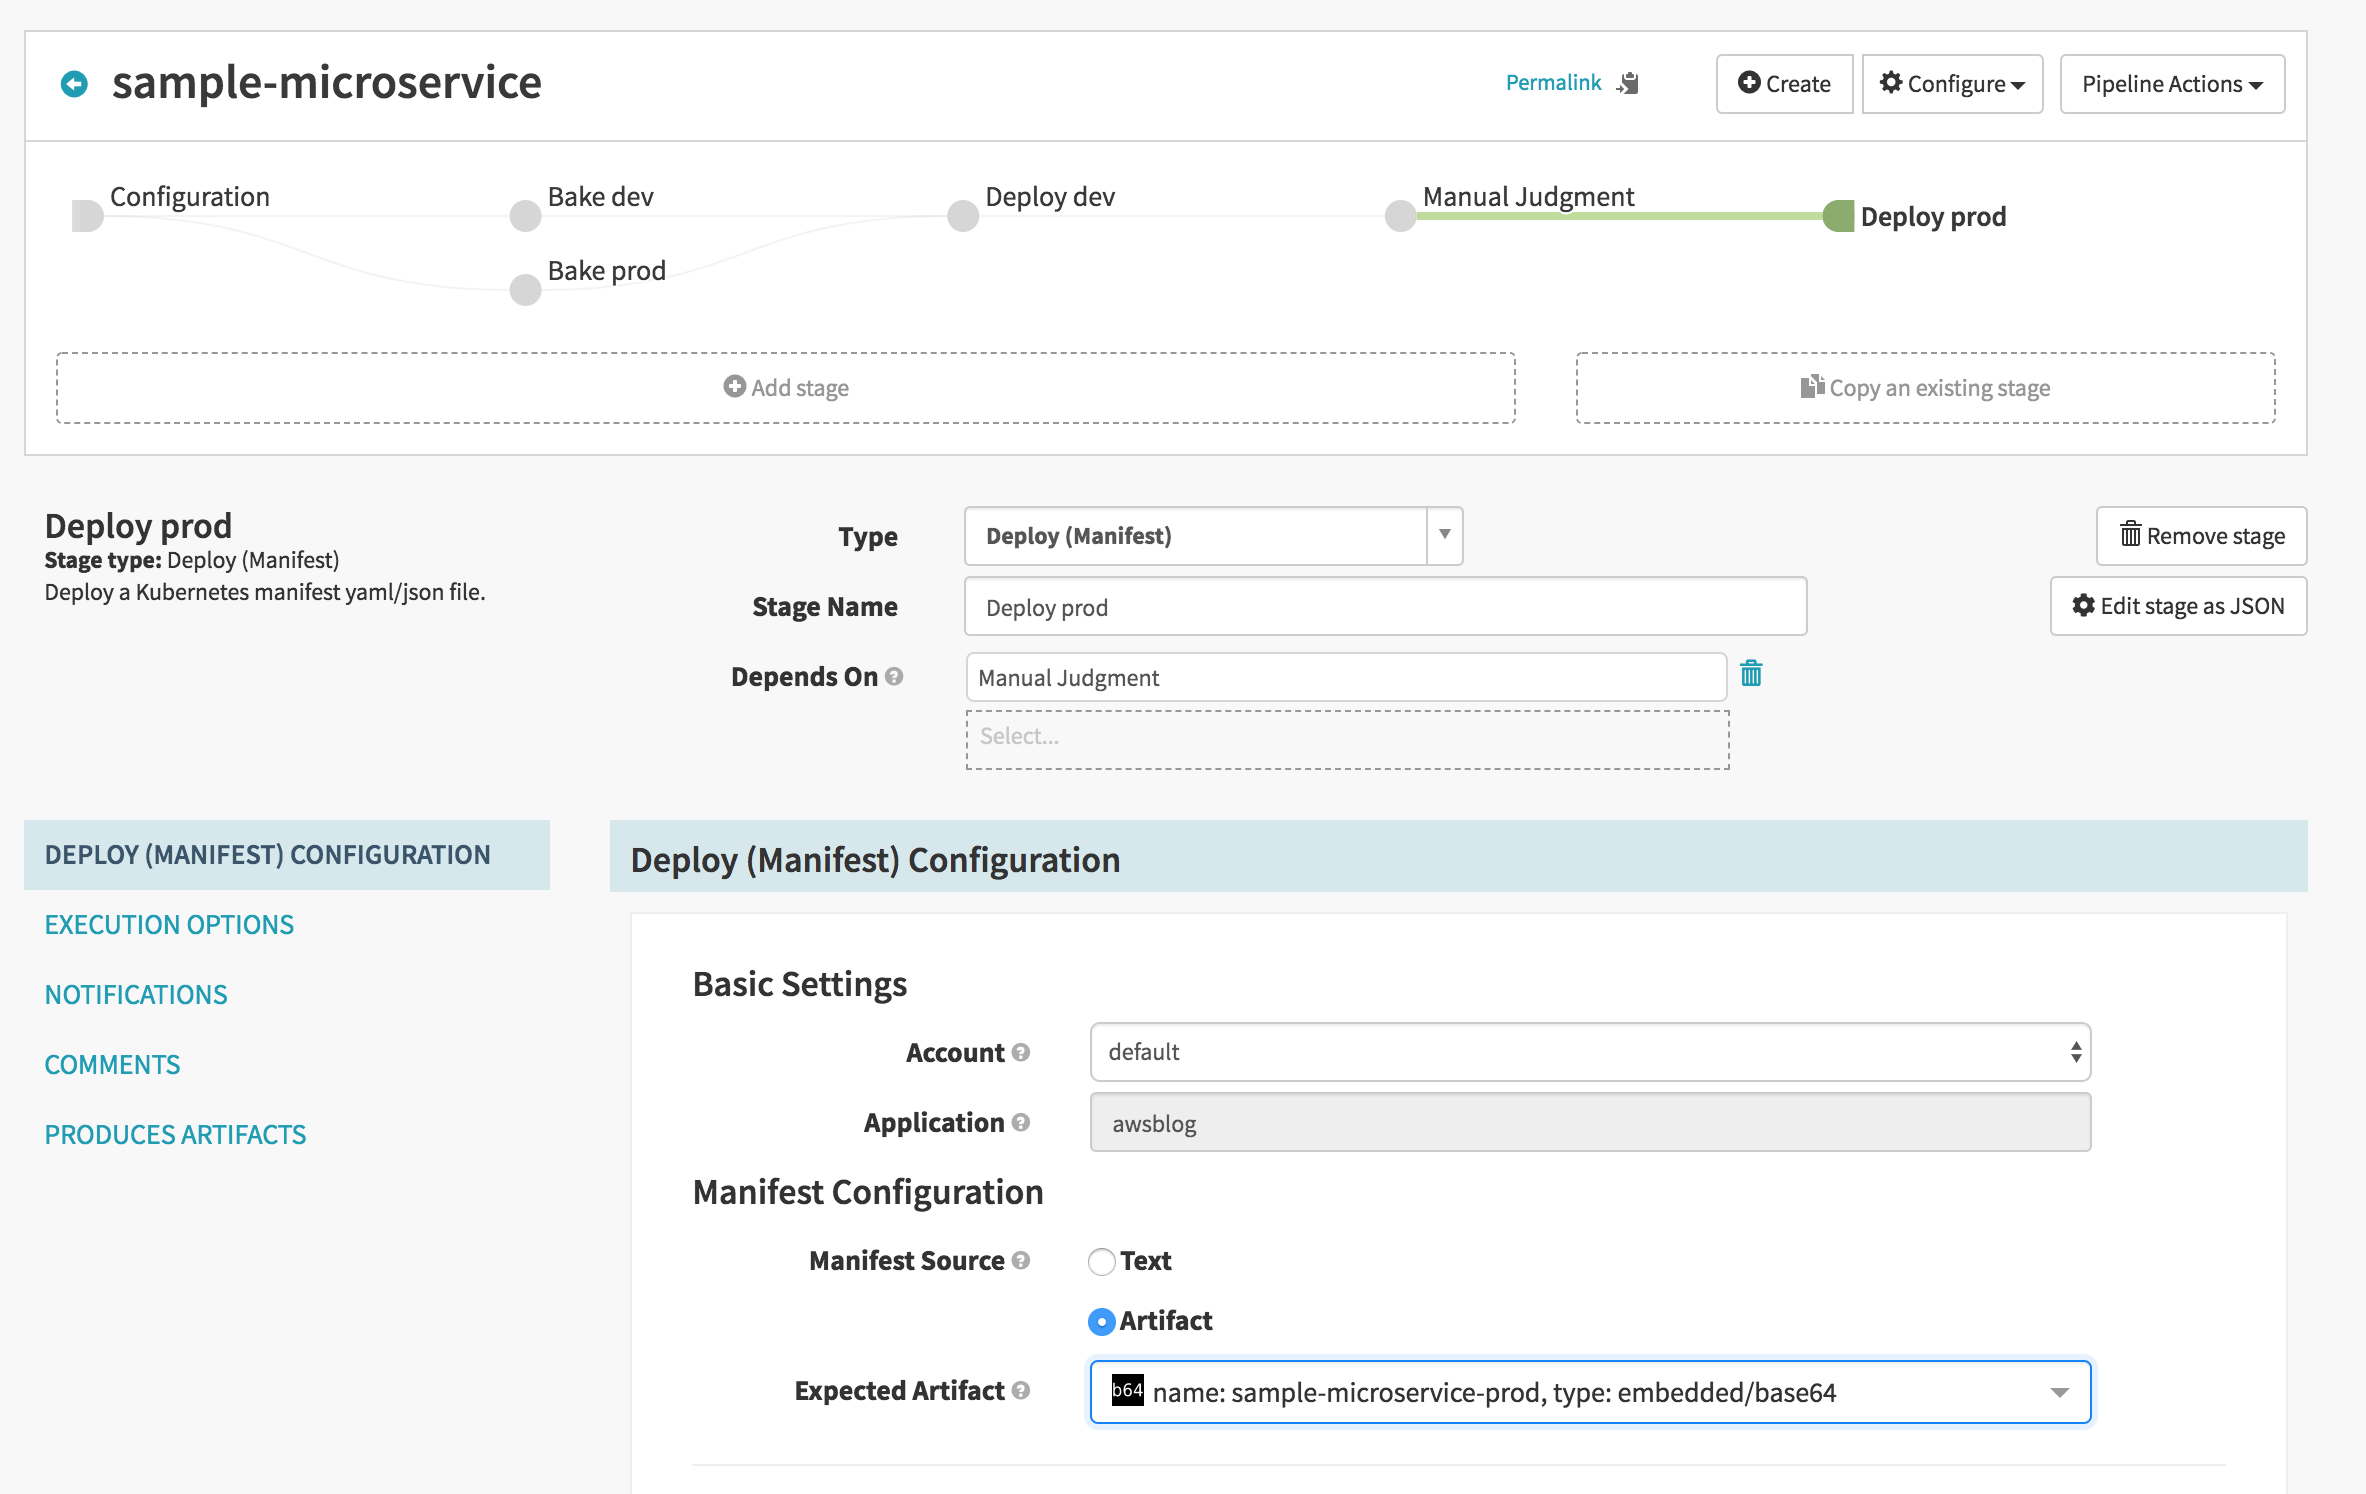Copy permalink using the clipboard icon
Image resolution: width=2366 pixels, height=1494 pixels.
[x=1629, y=83]
